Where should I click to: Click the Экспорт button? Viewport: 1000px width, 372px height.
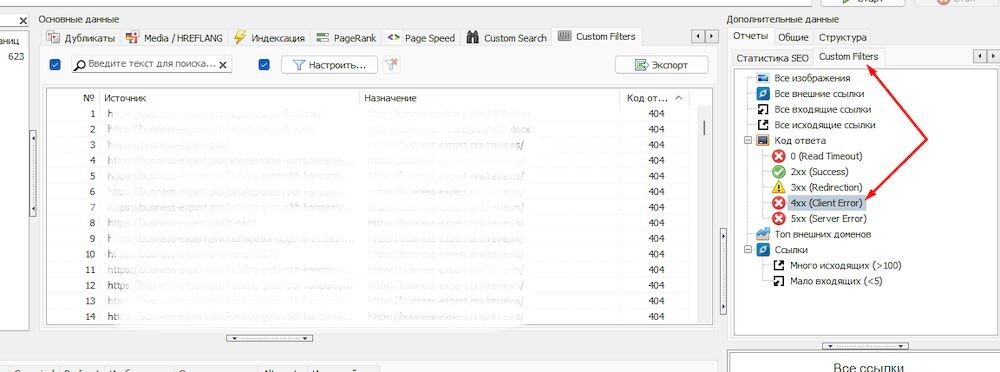tap(661, 64)
